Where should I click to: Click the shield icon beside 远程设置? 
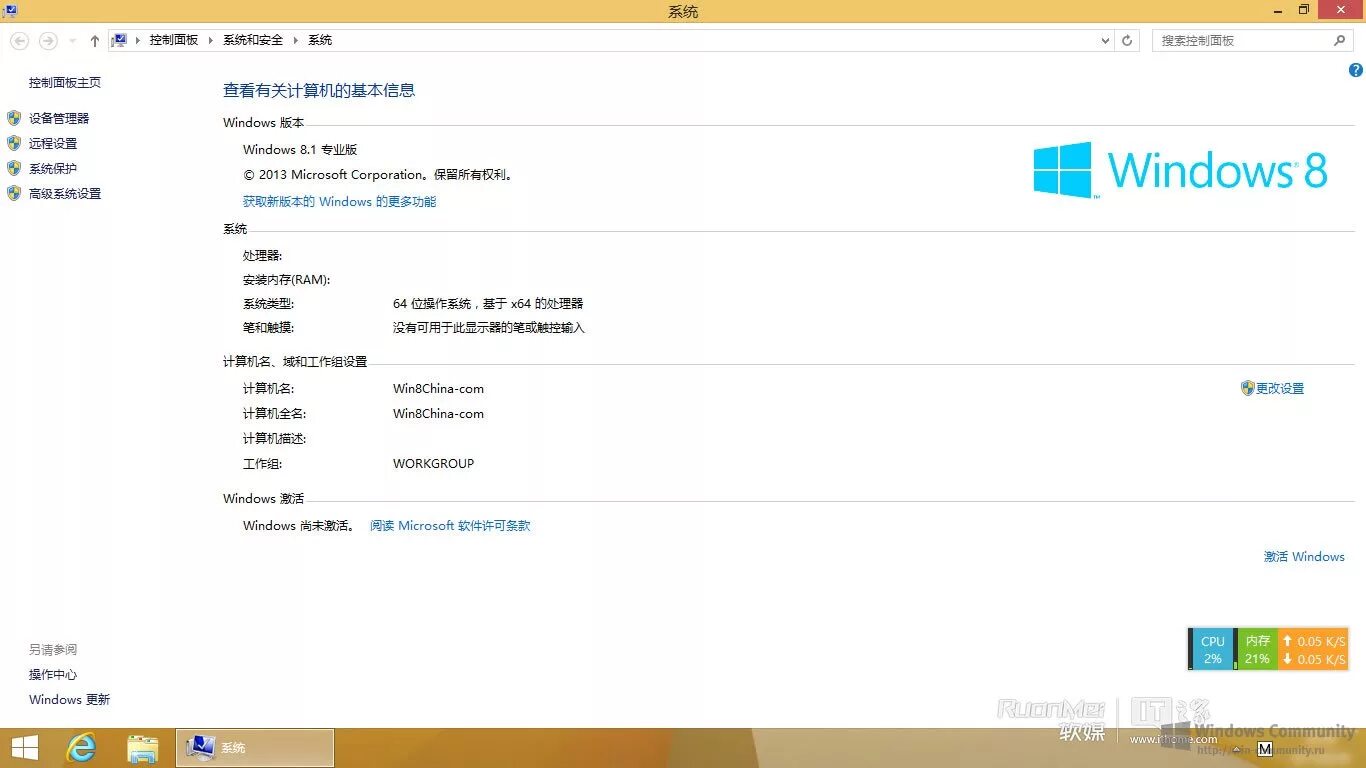pyautogui.click(x=14, y=143)
